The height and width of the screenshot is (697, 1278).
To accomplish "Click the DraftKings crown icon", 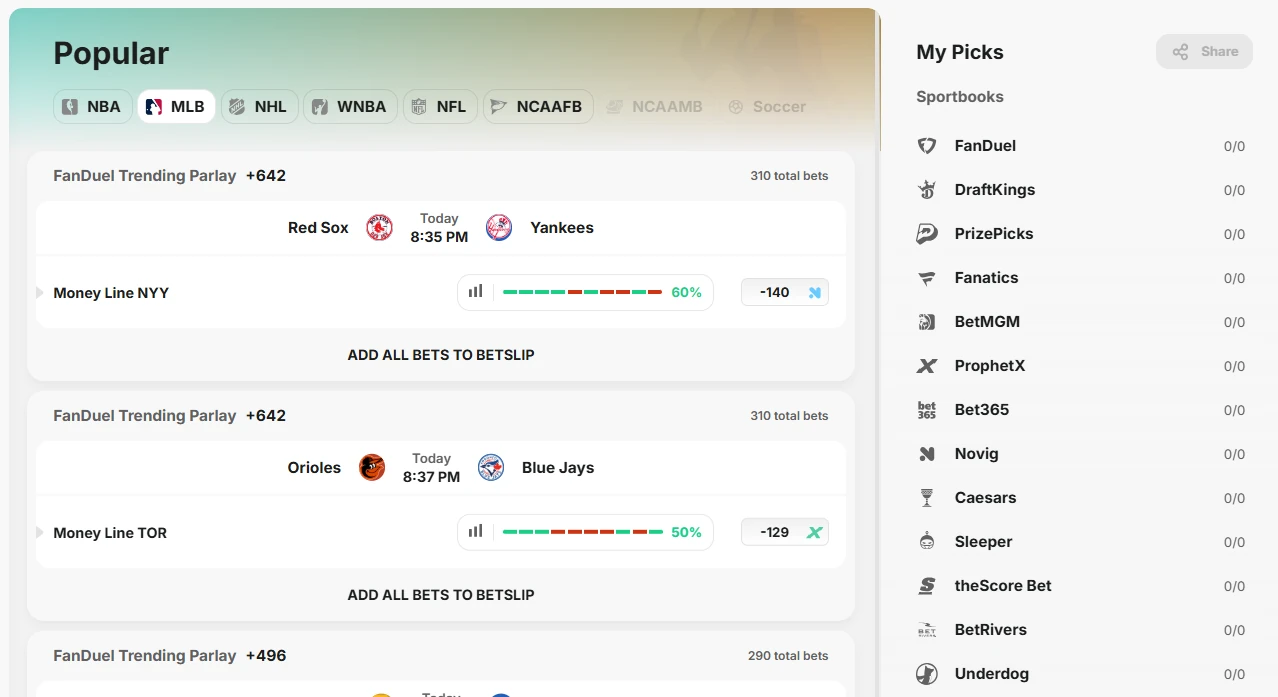I will (927, 190).
